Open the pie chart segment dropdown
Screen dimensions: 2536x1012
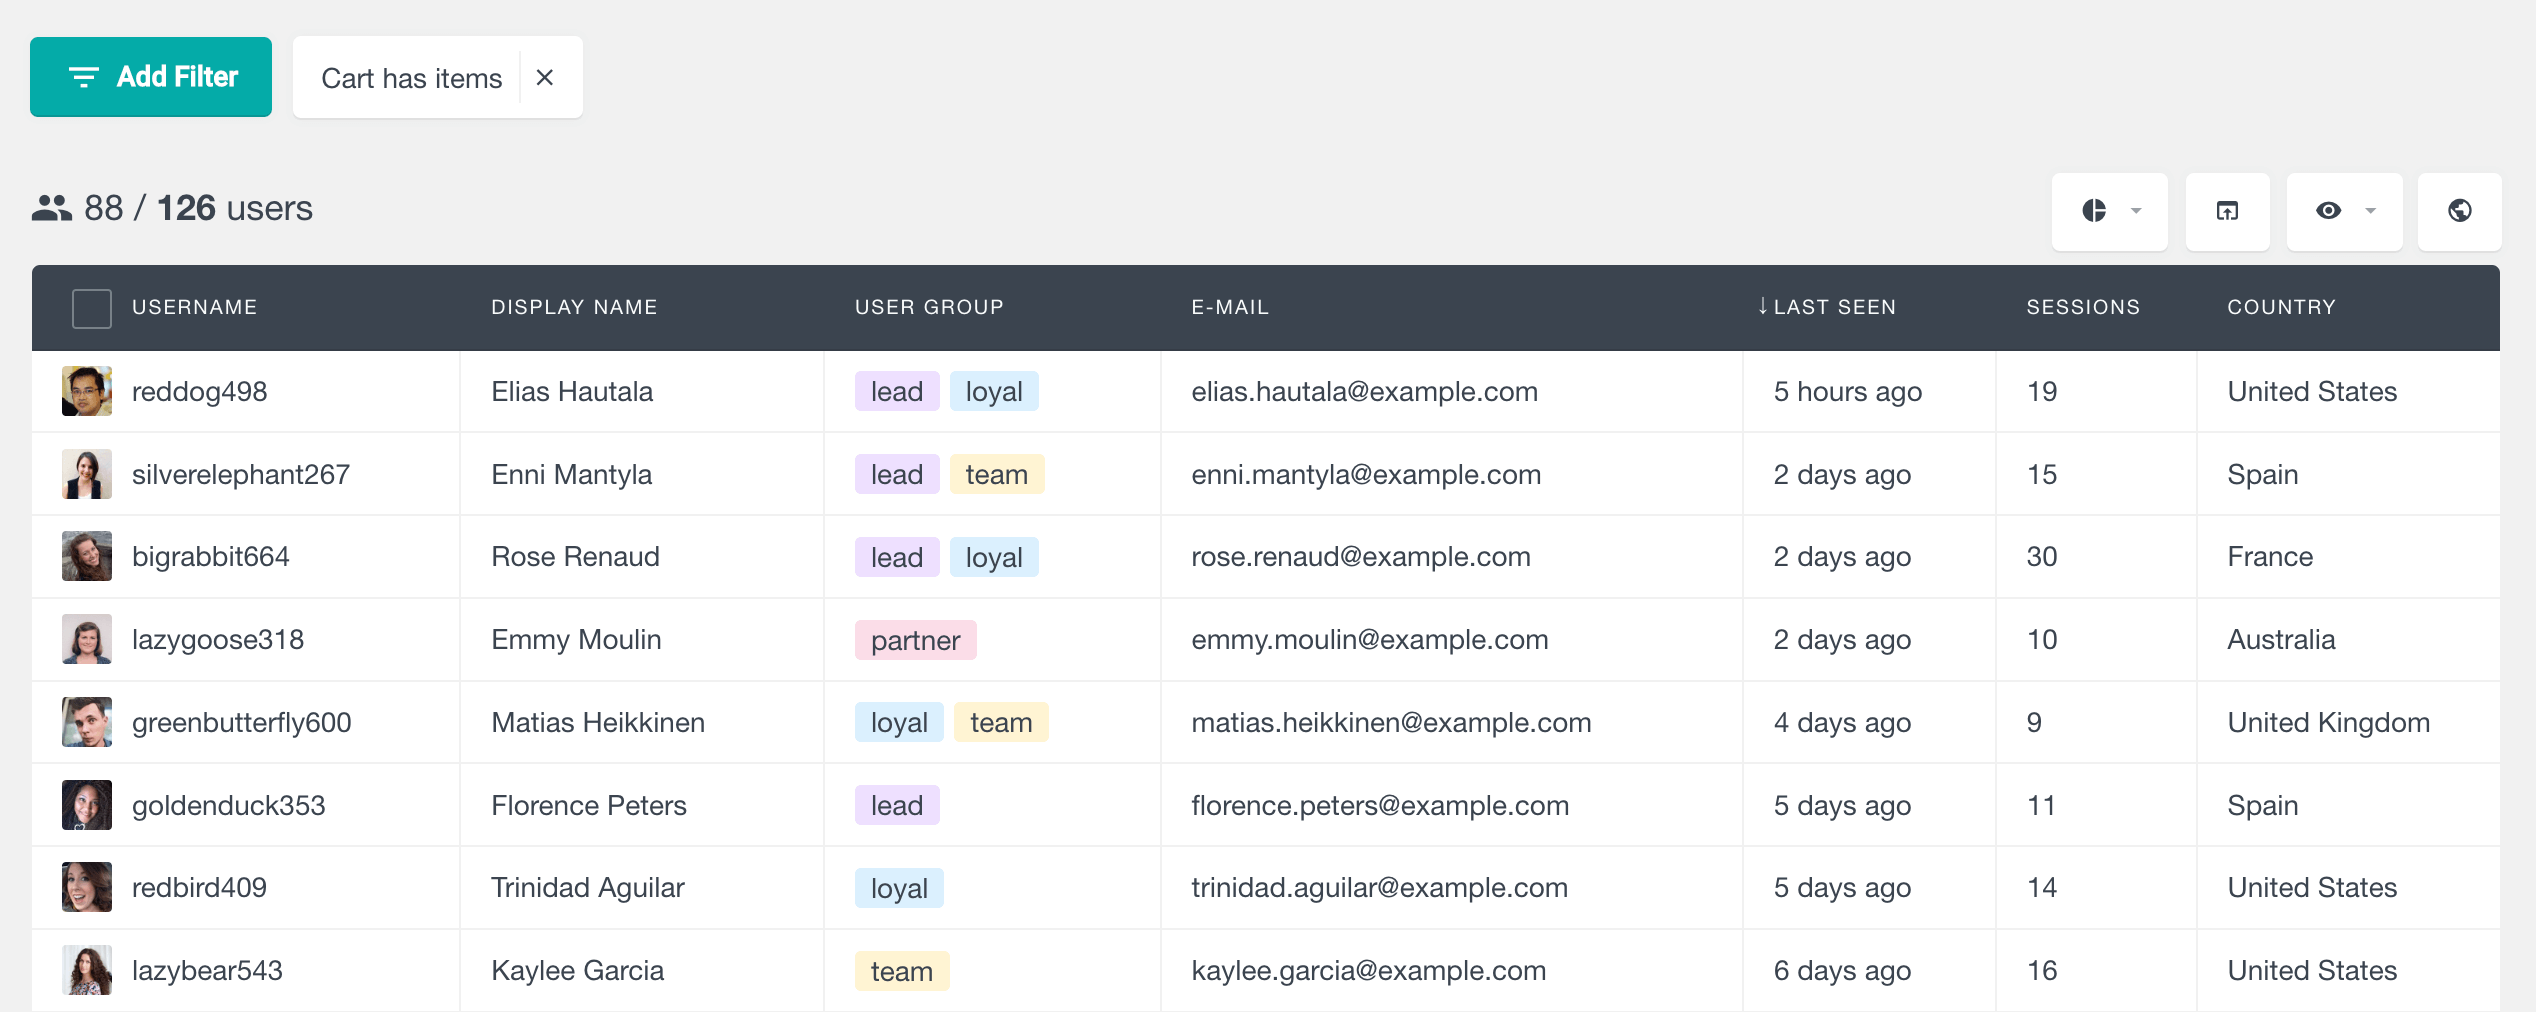(2109, 211)
